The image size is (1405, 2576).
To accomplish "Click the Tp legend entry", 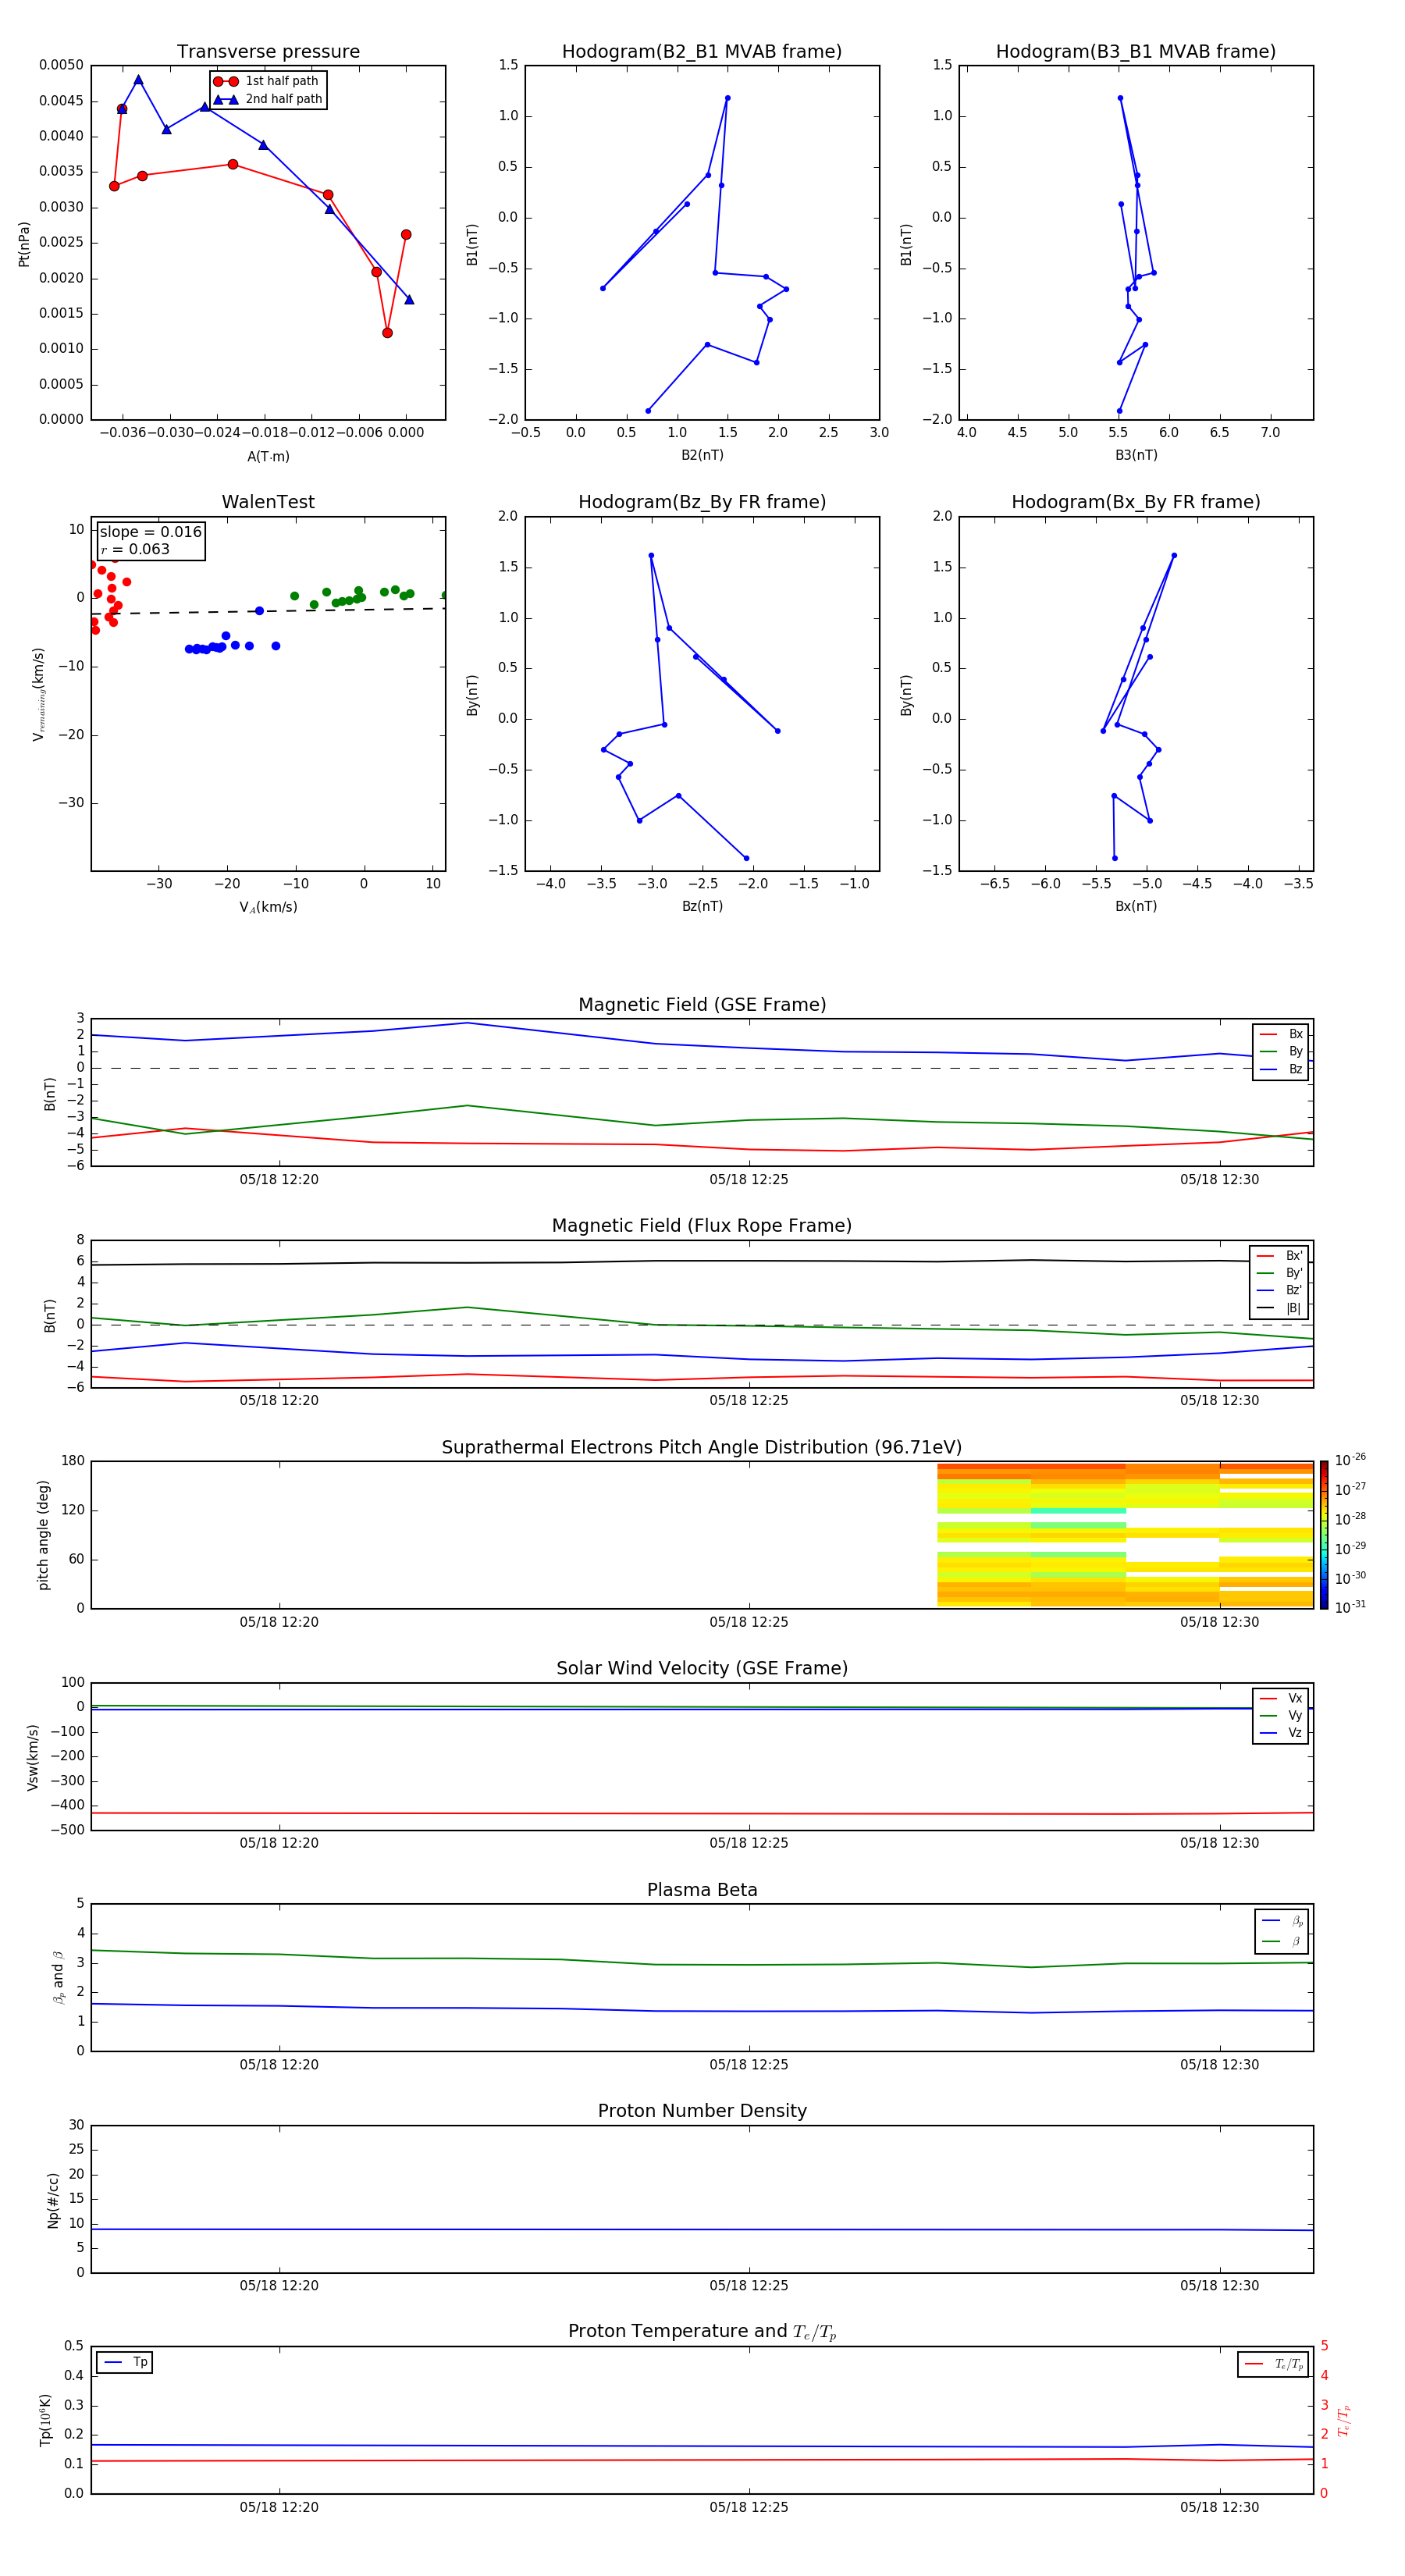I will coord(125,2362).
